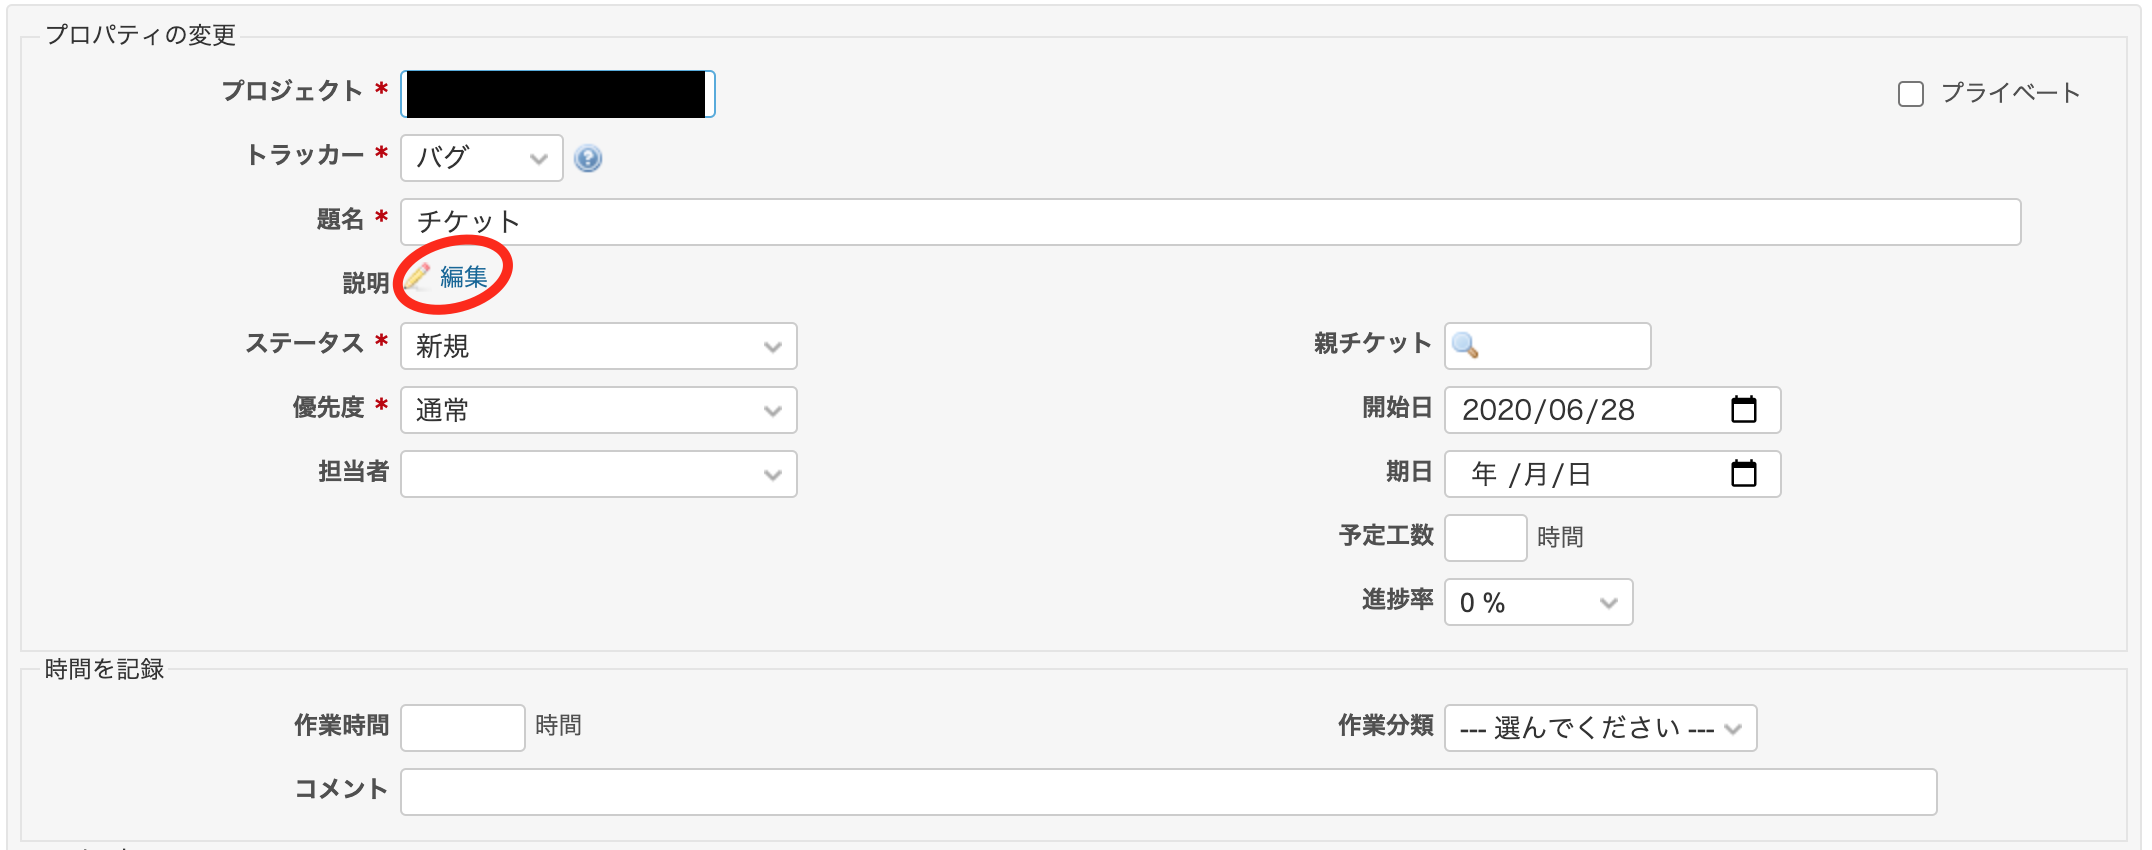The height and width of the screenshot is (850, 2152).
Task: Click the 説明 field label
Action: pos(366,283)
